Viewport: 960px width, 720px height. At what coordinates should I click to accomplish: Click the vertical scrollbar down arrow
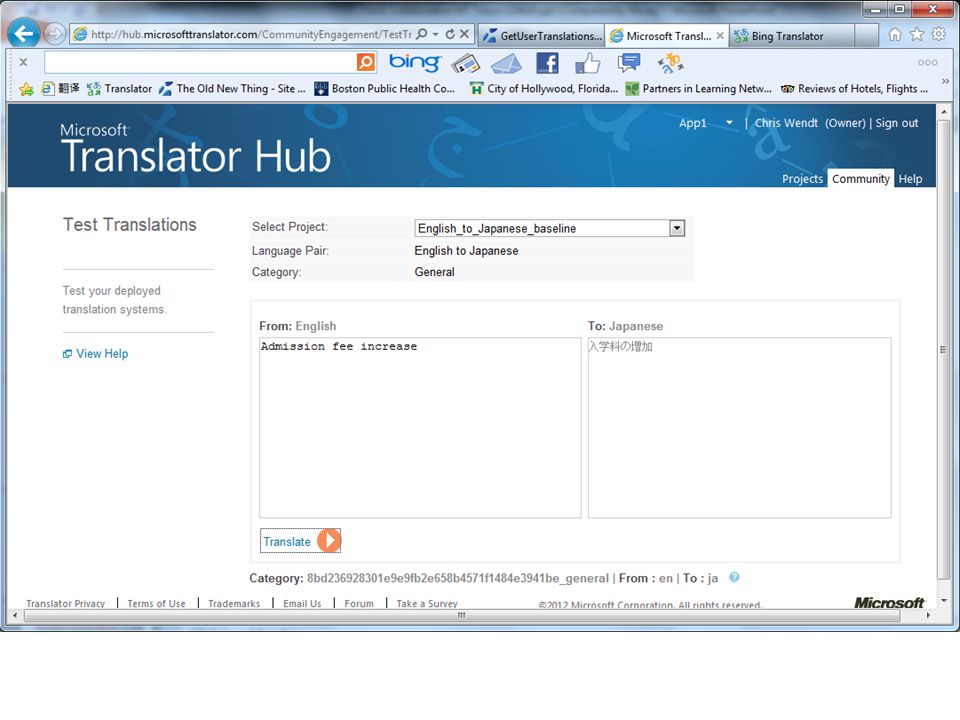pyautogui.click(x=943, y=601)
